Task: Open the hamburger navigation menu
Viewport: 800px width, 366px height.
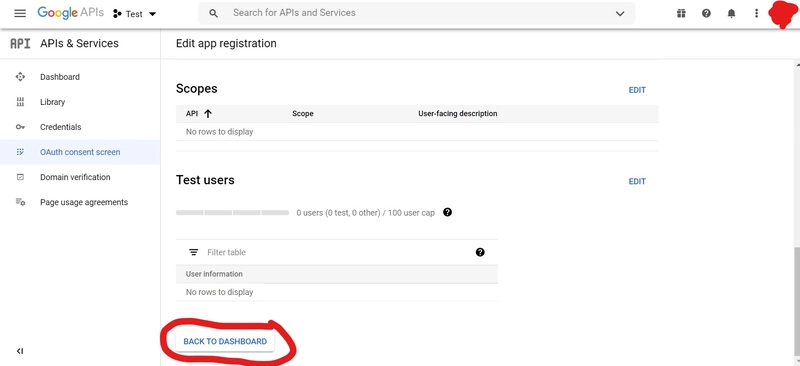Action: [x=20, y=14]
